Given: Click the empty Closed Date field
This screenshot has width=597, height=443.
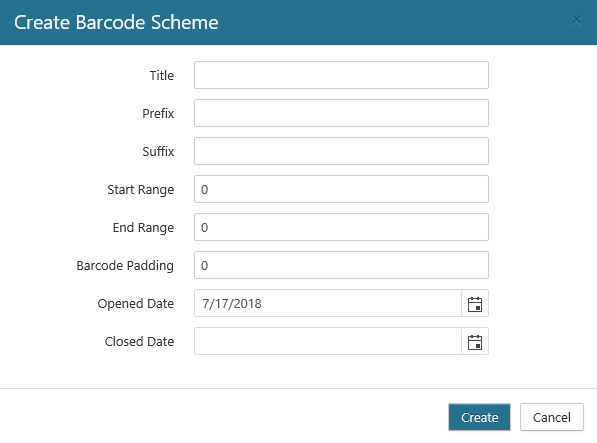Looking at the screenshot, I should 328,341.
